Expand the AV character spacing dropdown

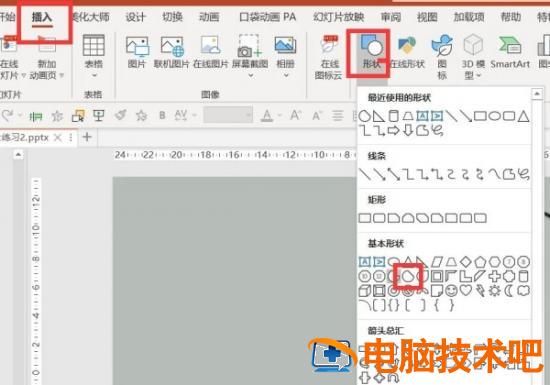tap(194, 115)
